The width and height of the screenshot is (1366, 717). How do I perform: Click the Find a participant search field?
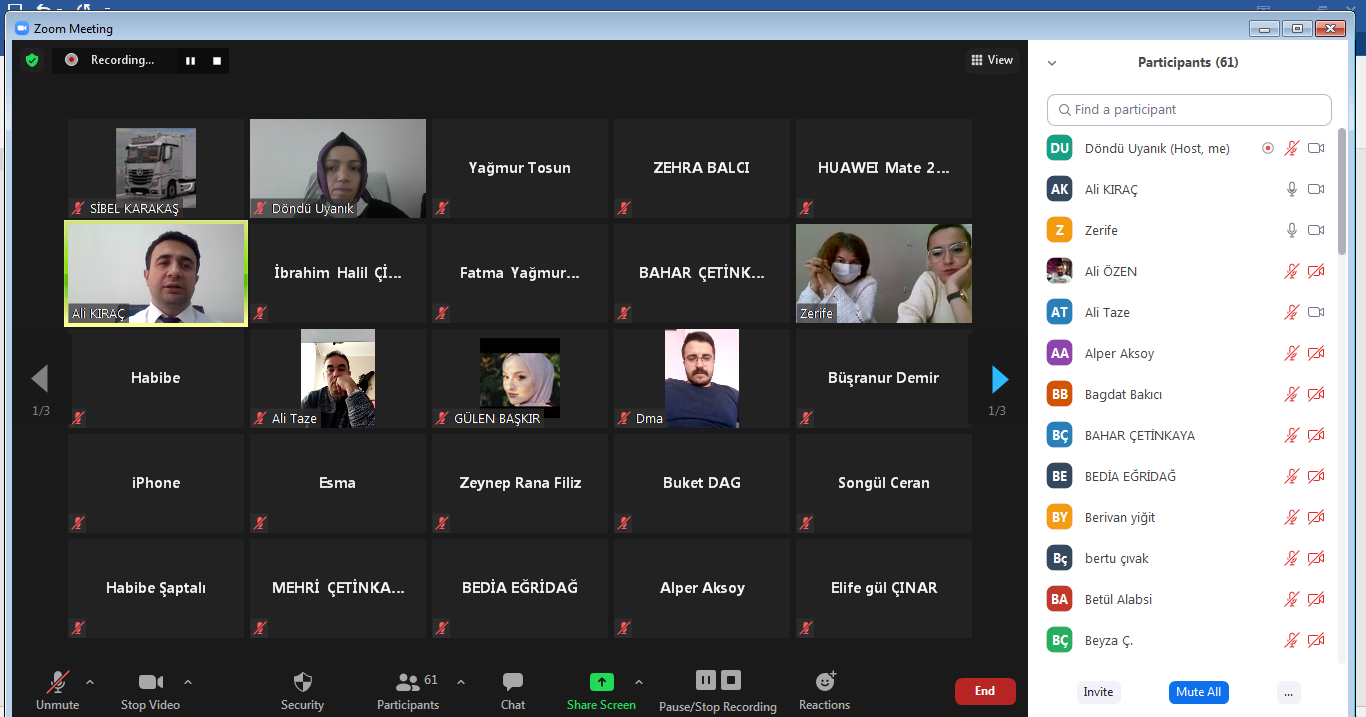[x=1189, y=110]
